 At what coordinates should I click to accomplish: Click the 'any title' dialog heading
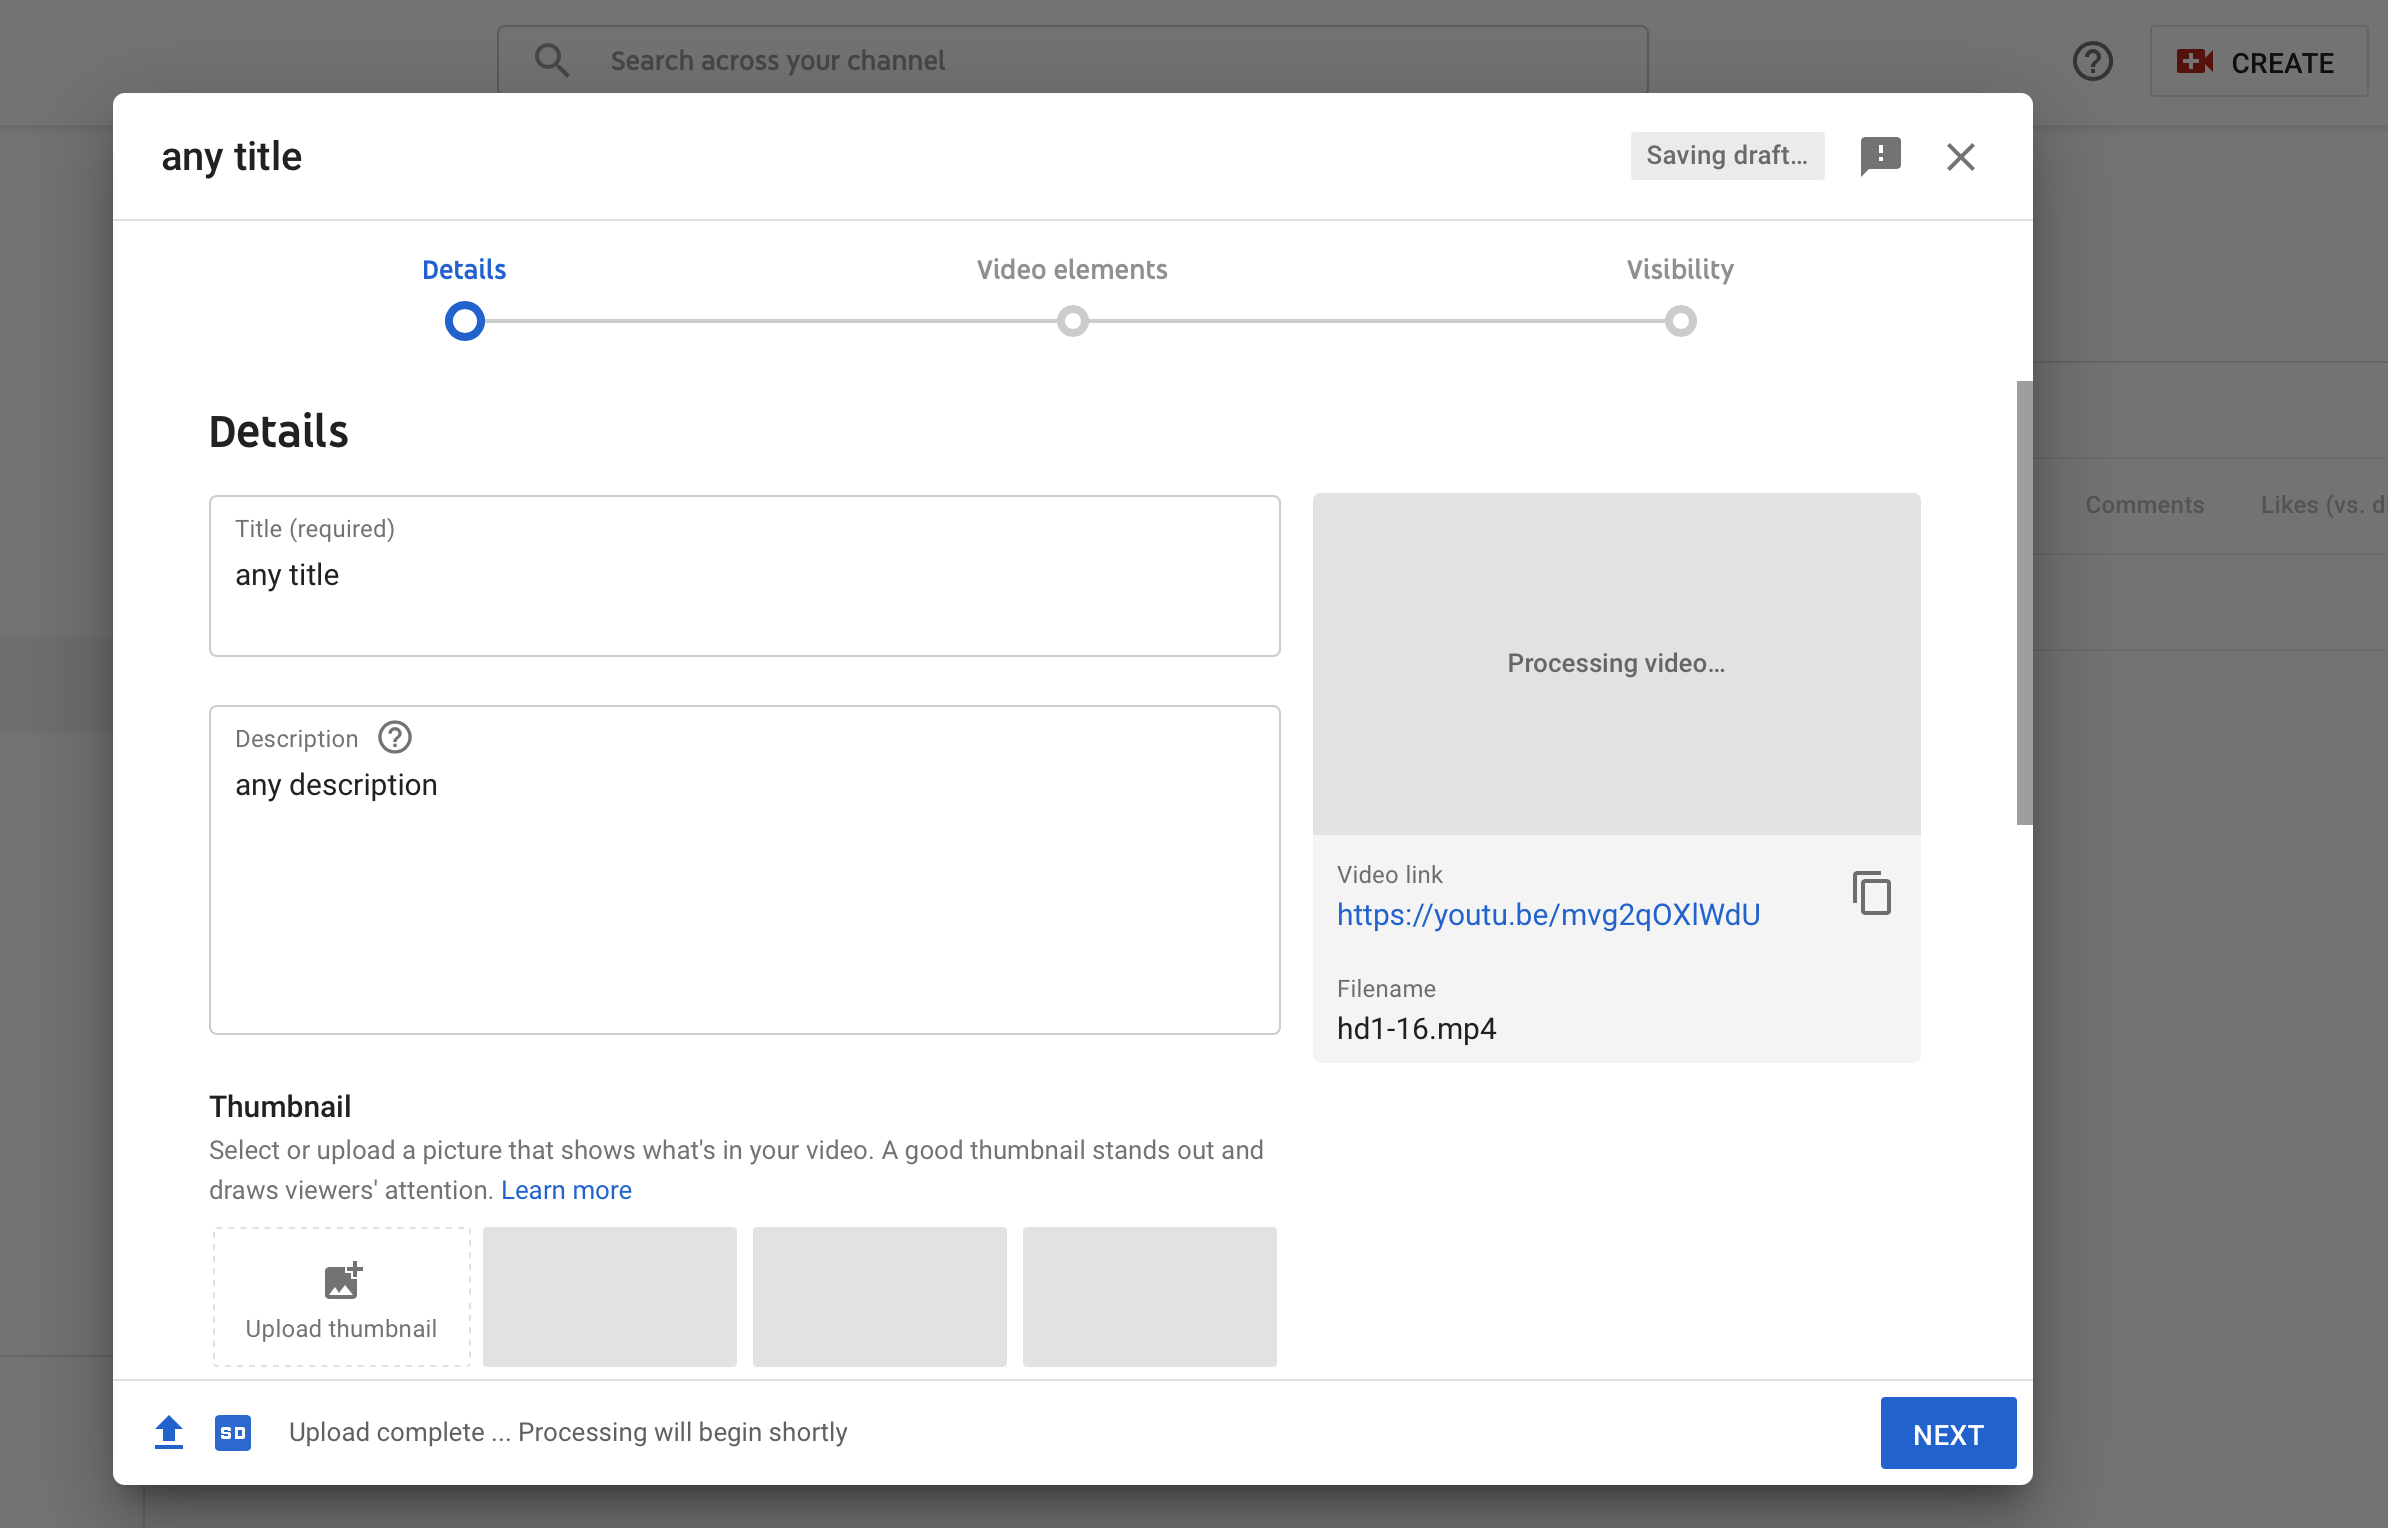click(x=231, y=157)
